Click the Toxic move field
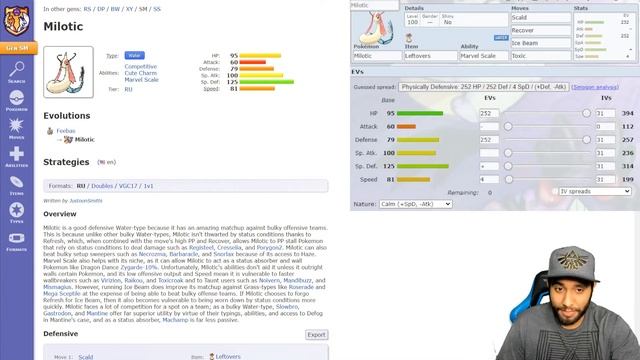 (541, 56)
